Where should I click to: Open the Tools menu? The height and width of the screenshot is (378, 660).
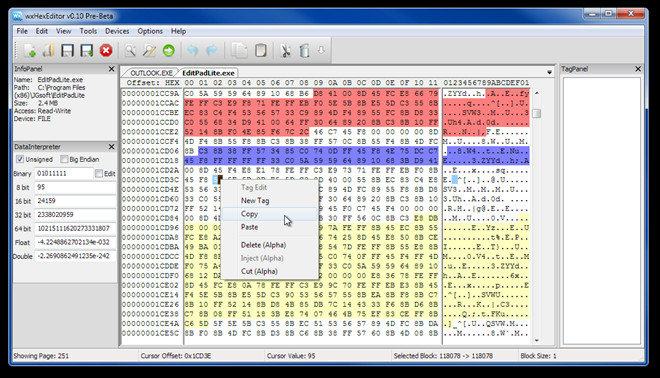coord(88,31)
